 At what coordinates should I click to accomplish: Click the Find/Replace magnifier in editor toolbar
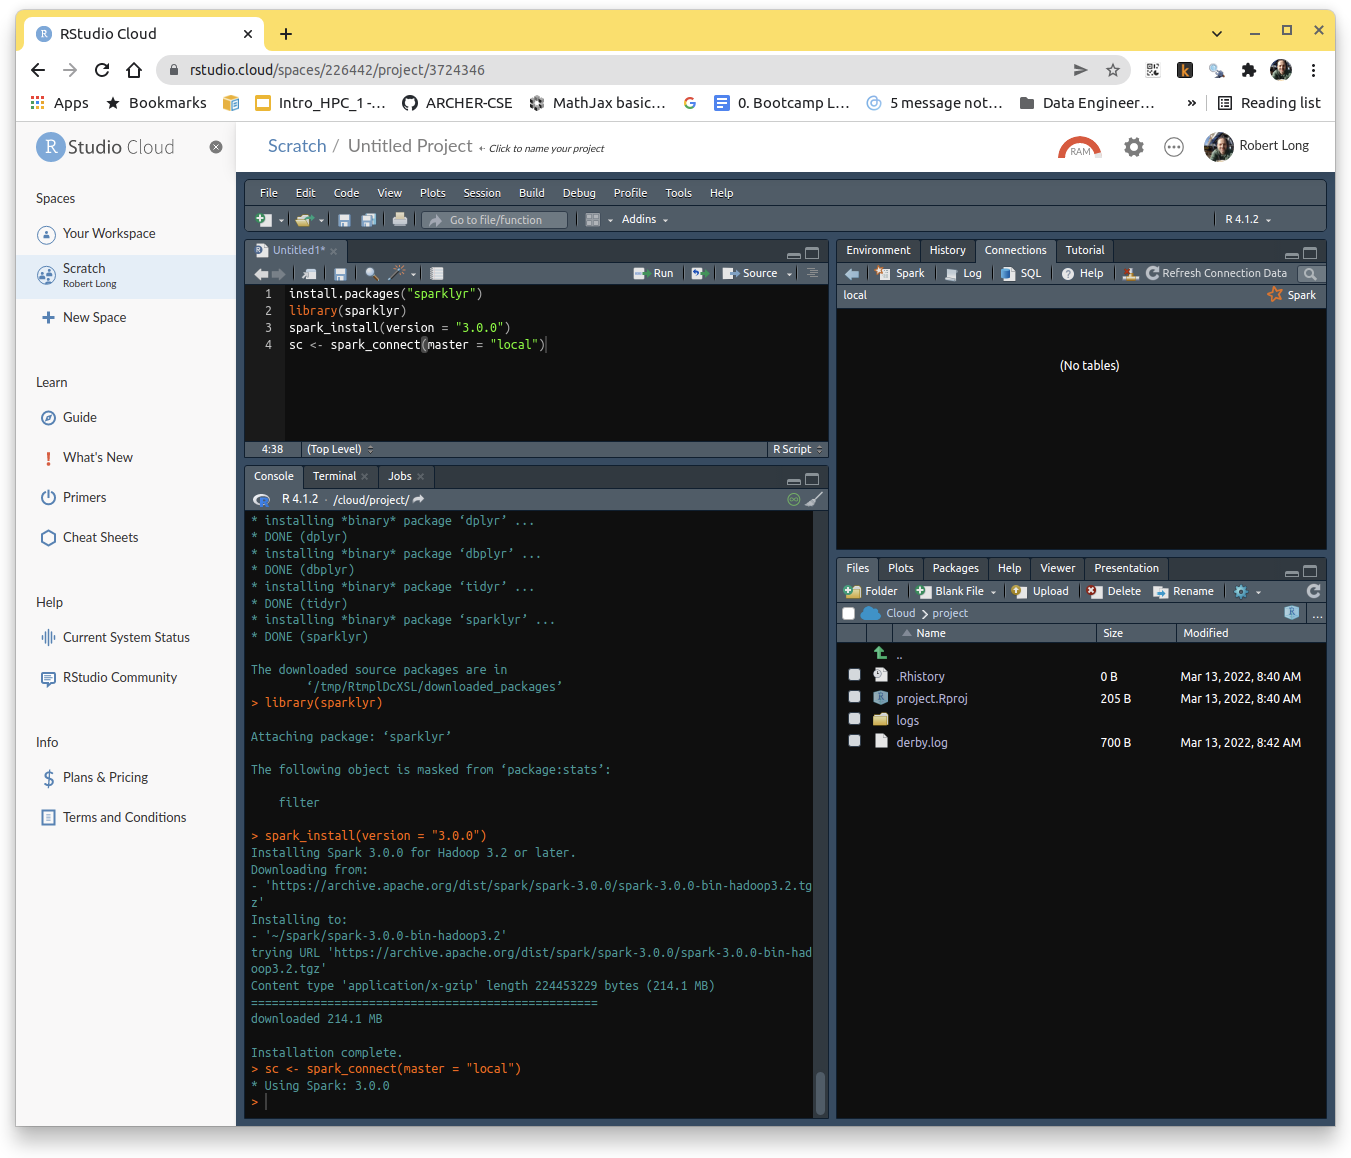[372, 274]
